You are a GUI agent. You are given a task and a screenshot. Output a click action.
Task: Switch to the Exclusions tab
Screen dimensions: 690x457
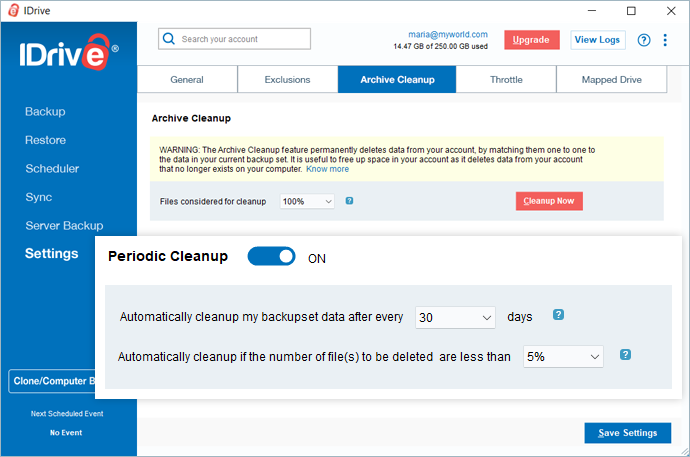coord(287,80)
